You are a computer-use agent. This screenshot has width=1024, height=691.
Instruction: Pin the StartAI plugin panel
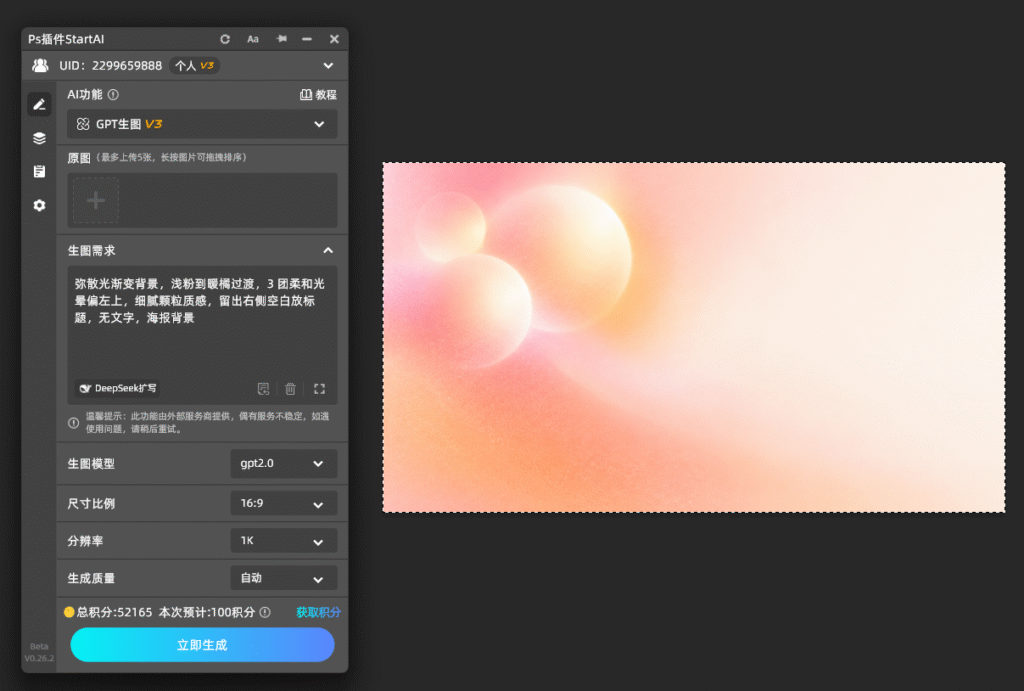tap(281, 39)
